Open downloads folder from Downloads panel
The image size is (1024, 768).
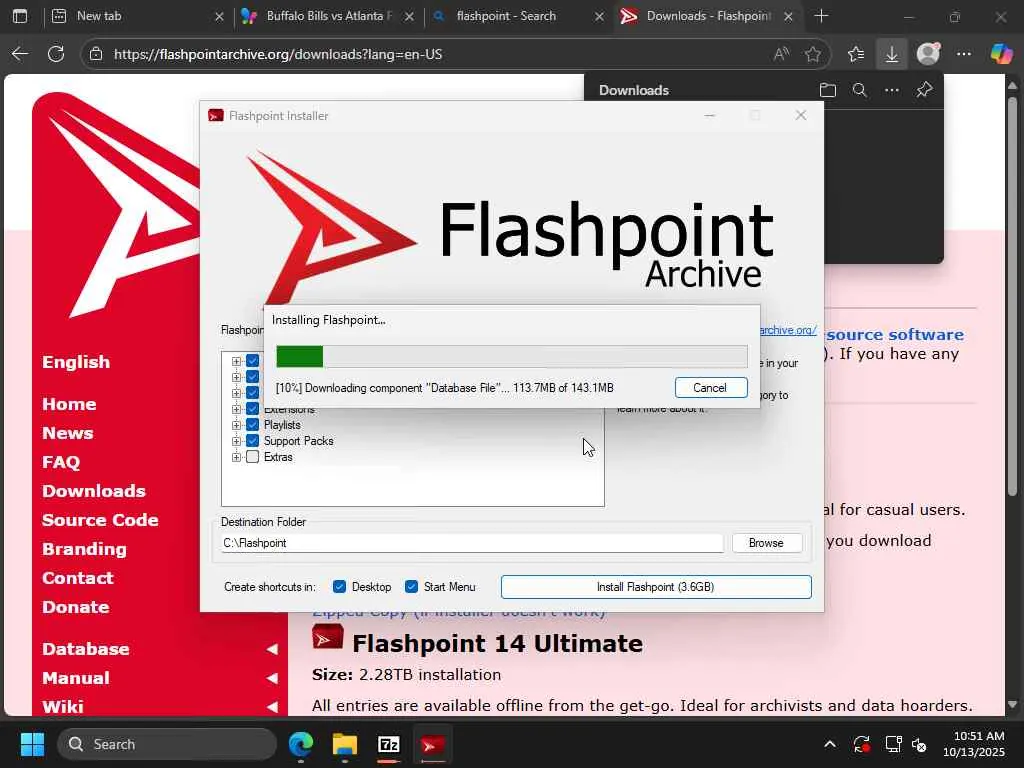(x=828, y=90)
